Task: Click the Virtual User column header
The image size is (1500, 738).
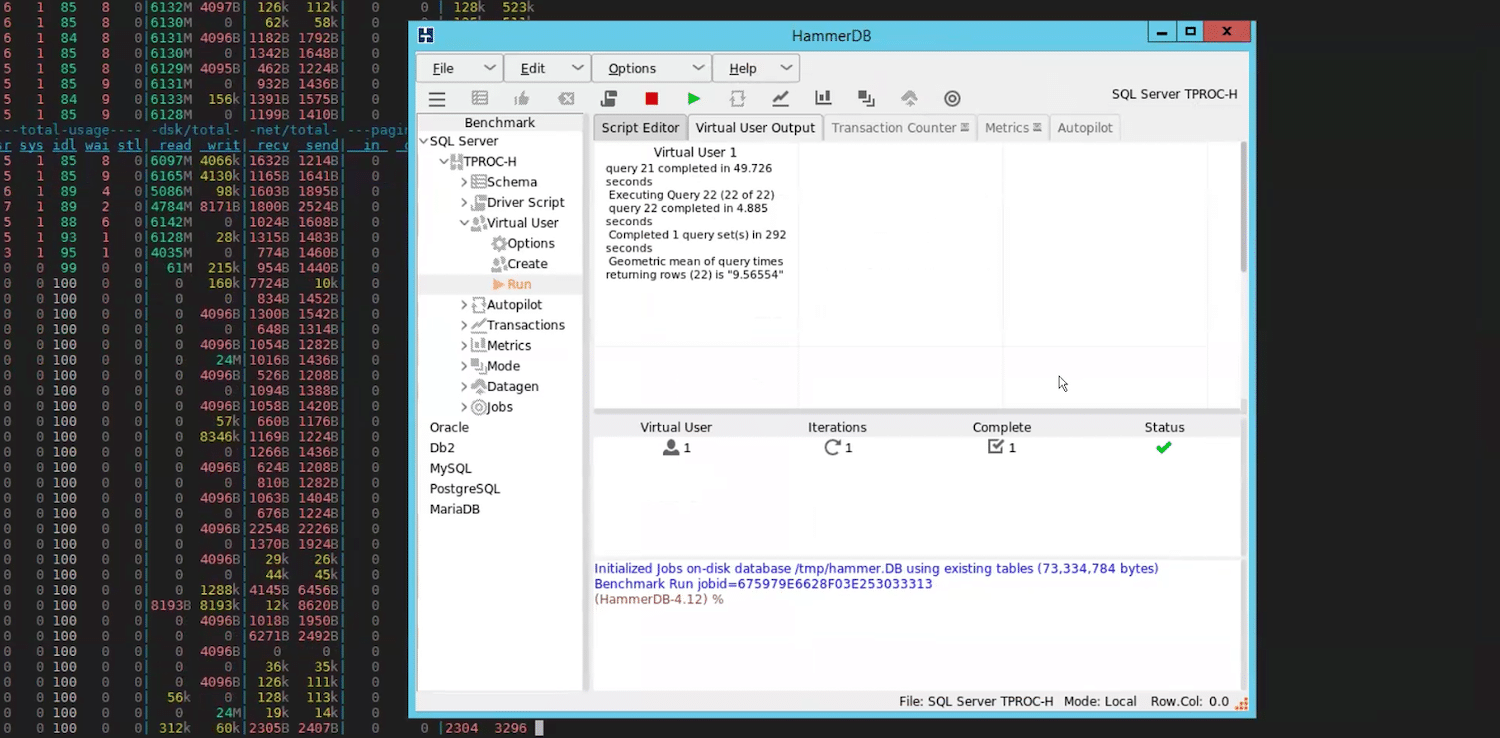Action: pos(676,427)
